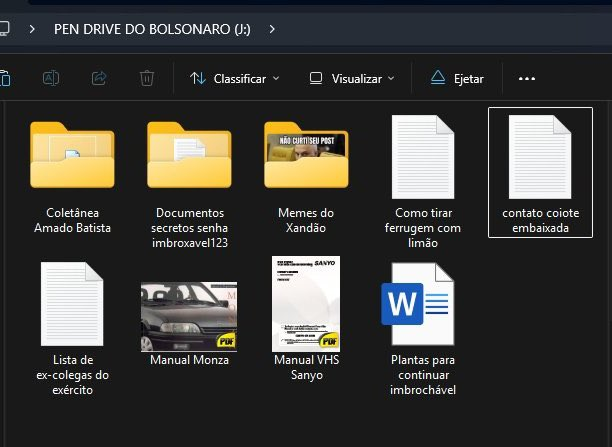Select Lista de ex-colegas do exército file icon

coord(72,304)
